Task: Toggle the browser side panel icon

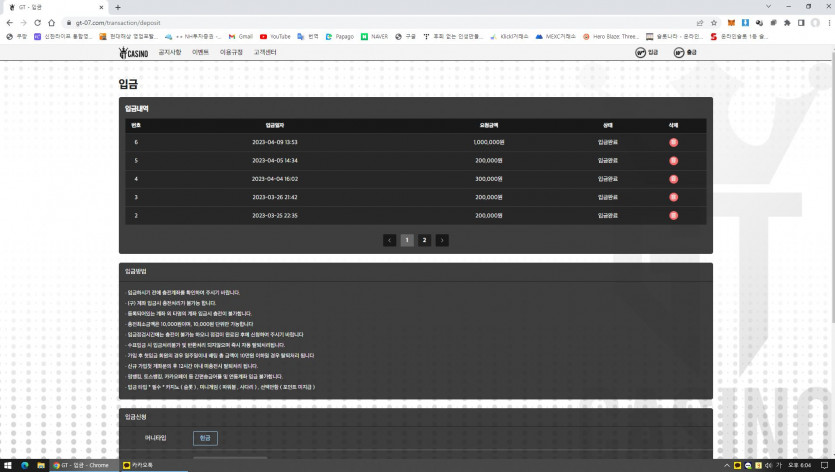Action: point(801,23)
